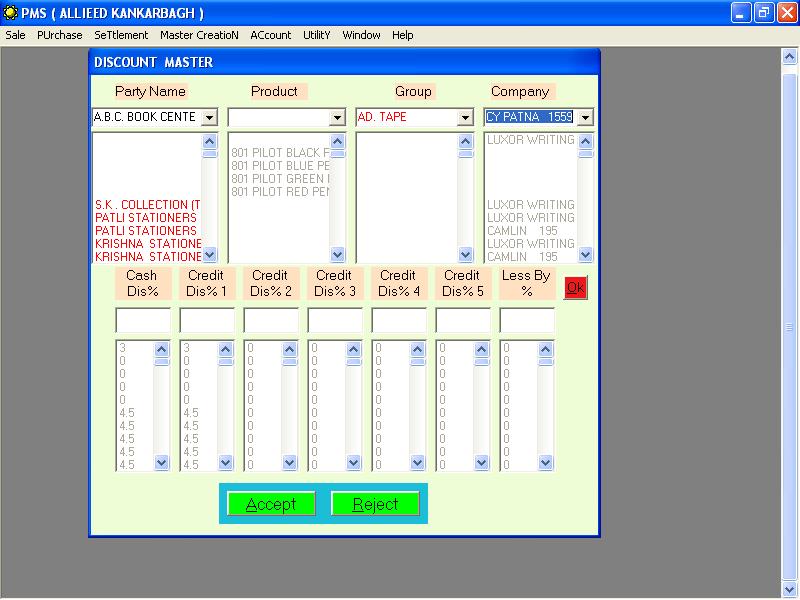The width and height of the screenshot is (800, 600).
Task: Click the PMS application icon in title bar
Action: click(11, 13)
